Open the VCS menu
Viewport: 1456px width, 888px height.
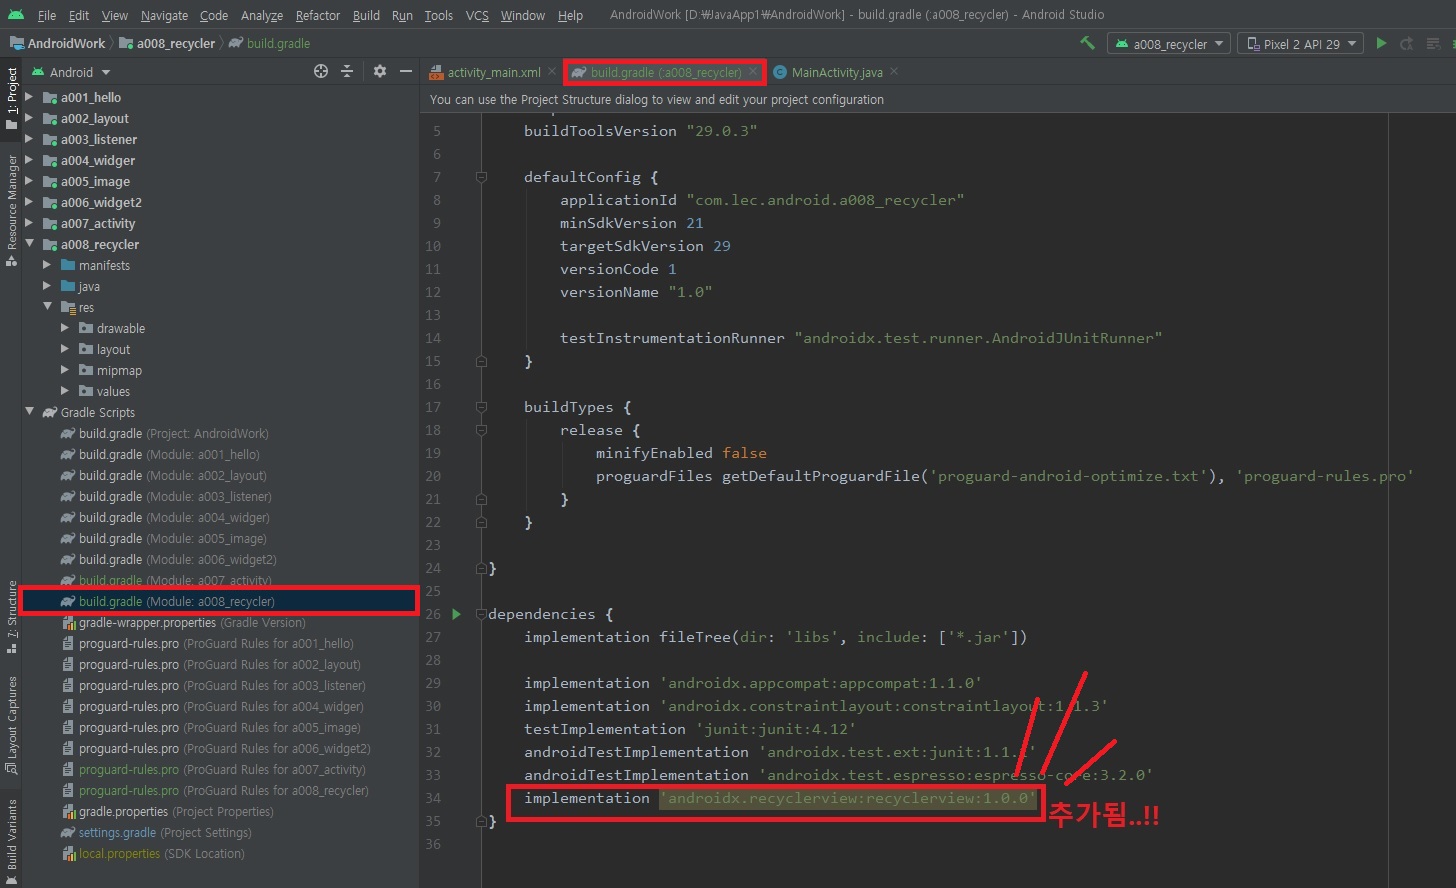[x=477, y=15]
